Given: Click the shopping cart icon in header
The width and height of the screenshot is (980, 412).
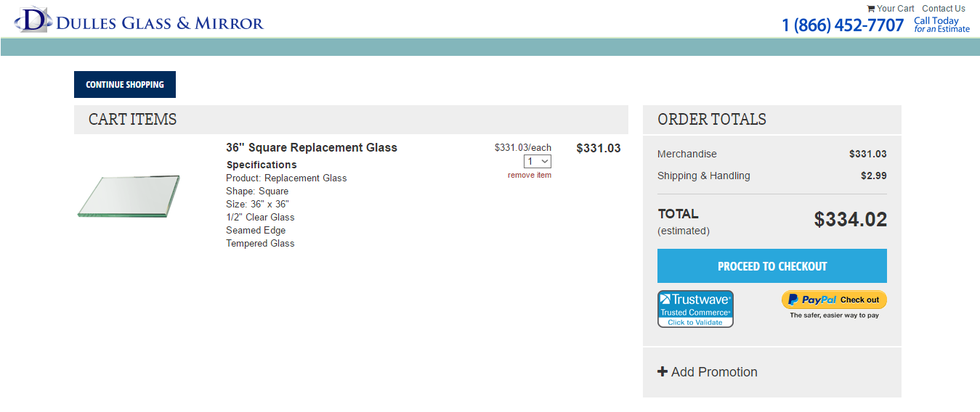Looking at the screenshot, I should click(x=870, y=9).
